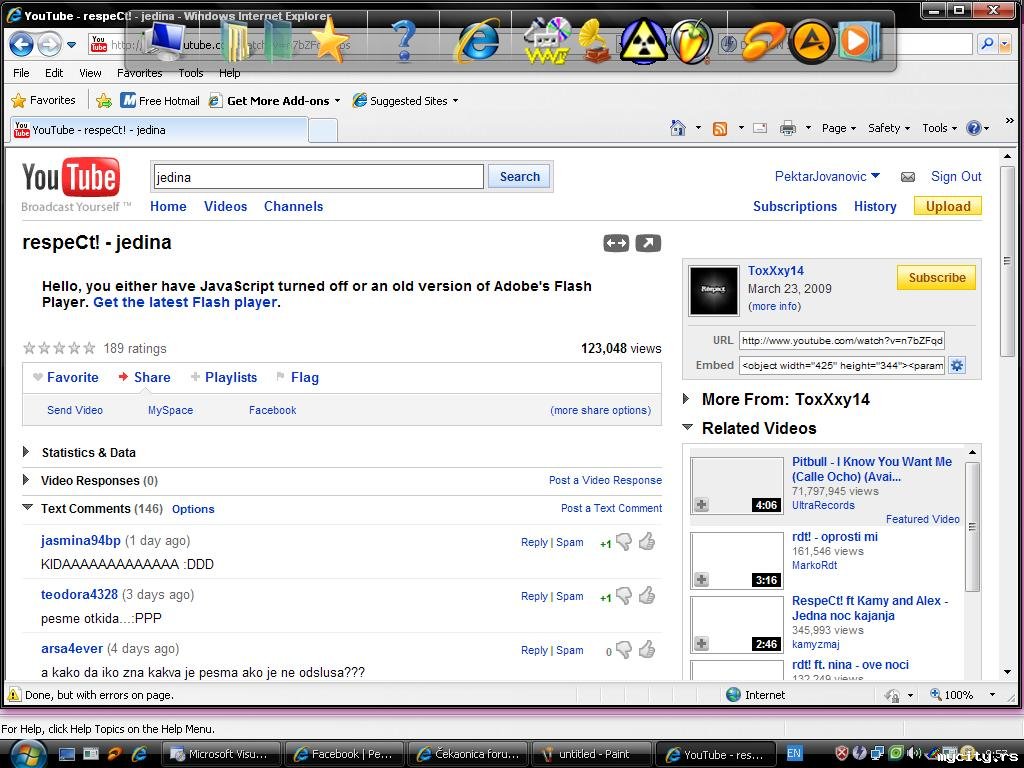Click the IE Help toolbar icon
The image size is (1024, 768).
coord(973,128)
